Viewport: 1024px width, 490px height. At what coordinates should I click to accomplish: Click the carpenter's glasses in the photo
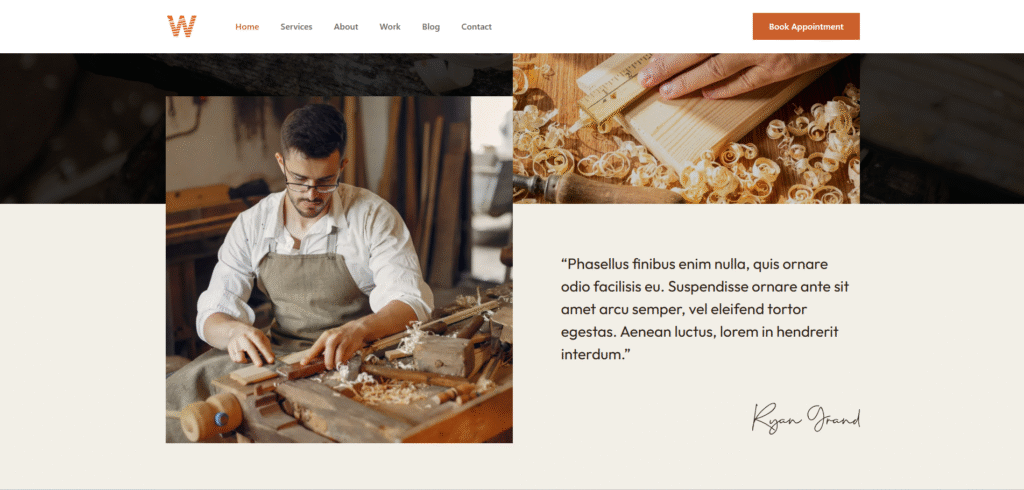coord(312,183)
